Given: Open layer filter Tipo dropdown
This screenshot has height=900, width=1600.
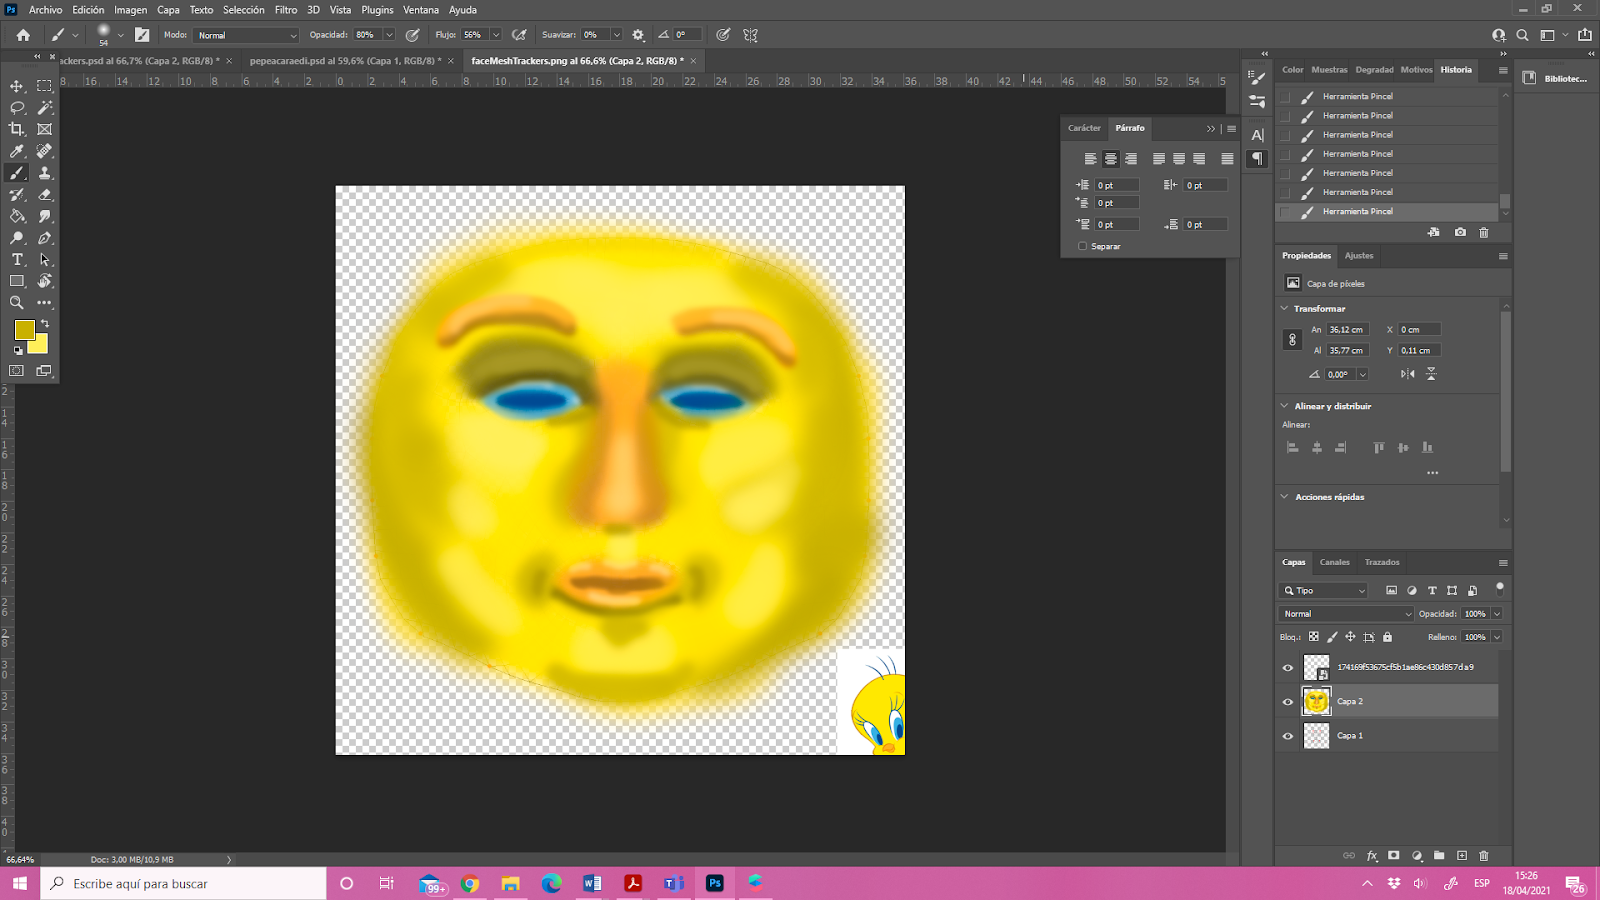Looking at the screenshot, I should click(x=1324, y=591).
